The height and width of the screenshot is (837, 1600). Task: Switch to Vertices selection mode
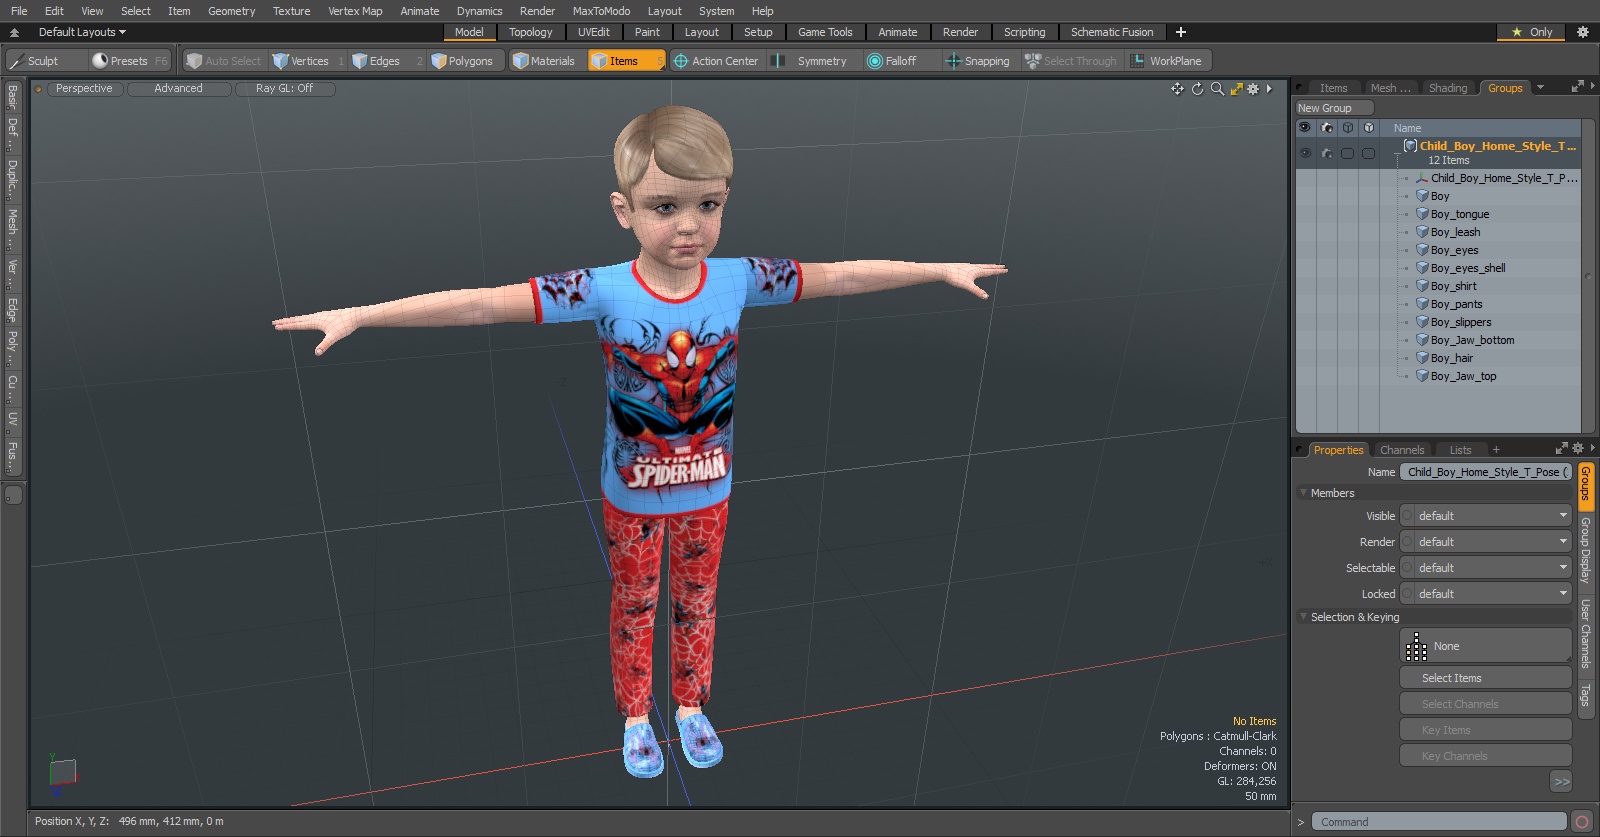(307, 61)
